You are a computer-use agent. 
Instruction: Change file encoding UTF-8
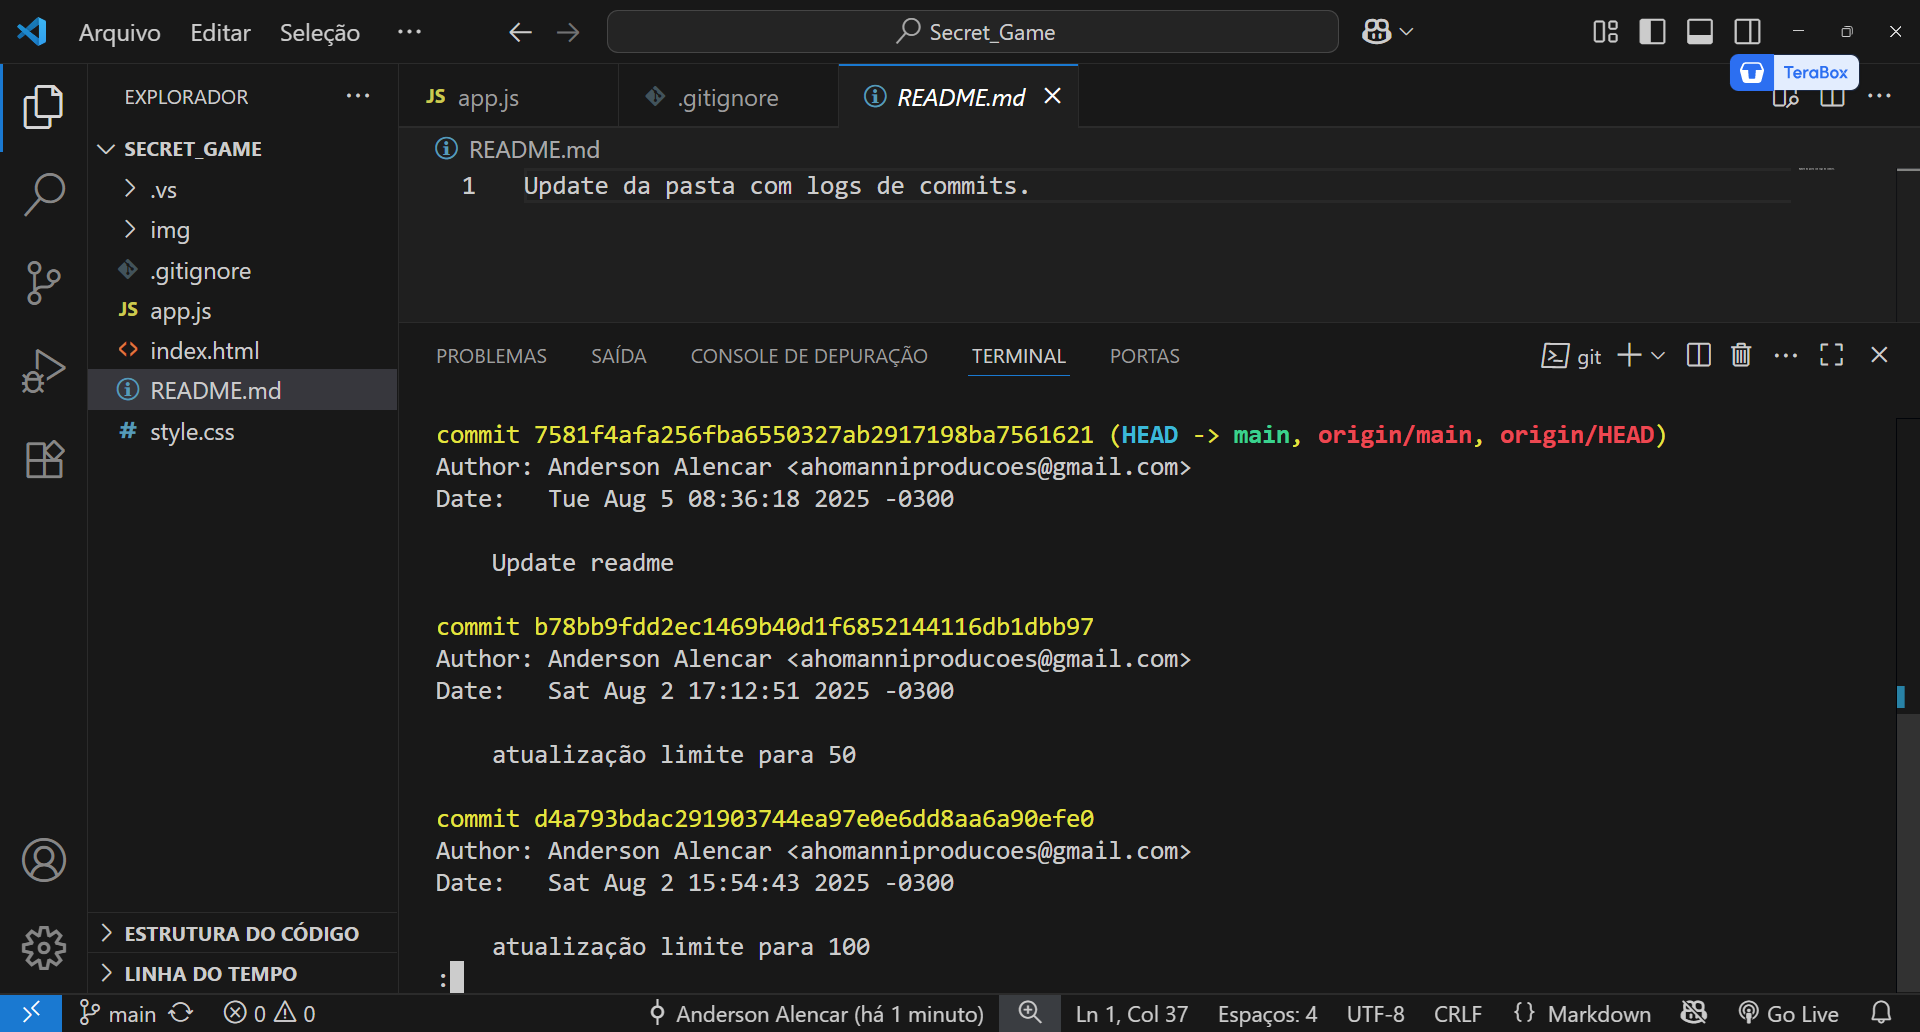click(1375, 1014)
